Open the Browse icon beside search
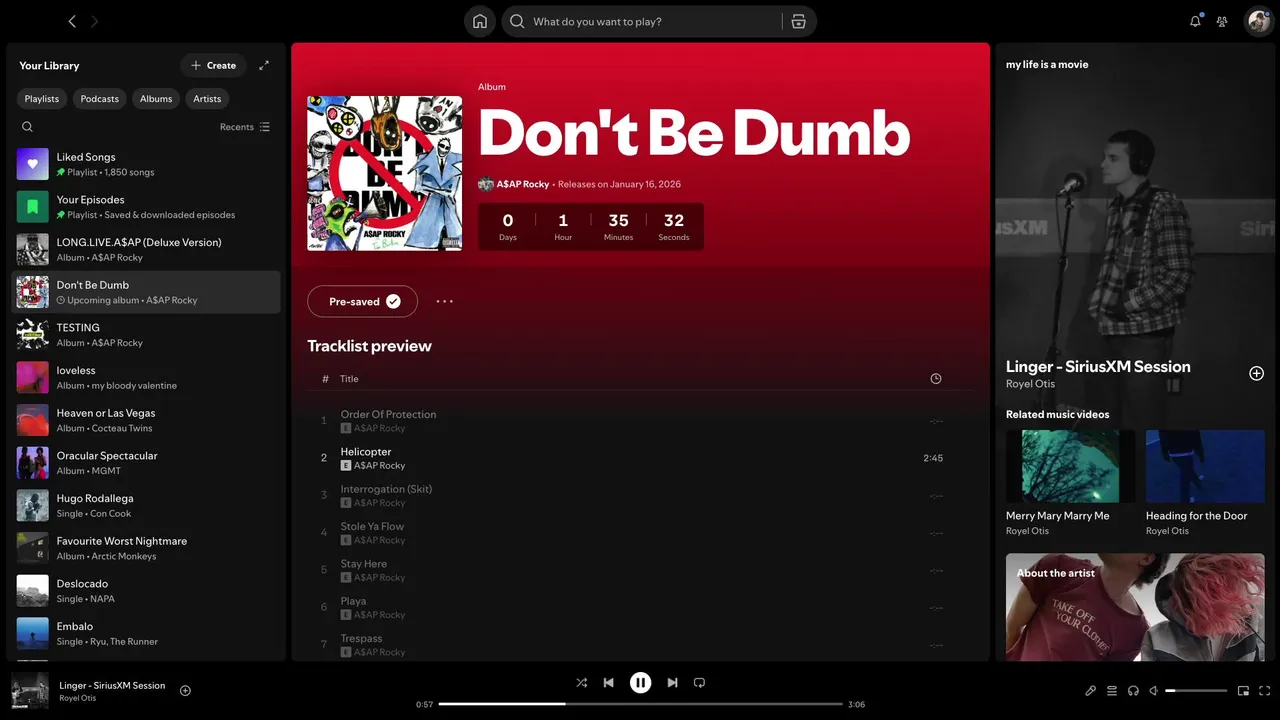 [x=798, y=21]
